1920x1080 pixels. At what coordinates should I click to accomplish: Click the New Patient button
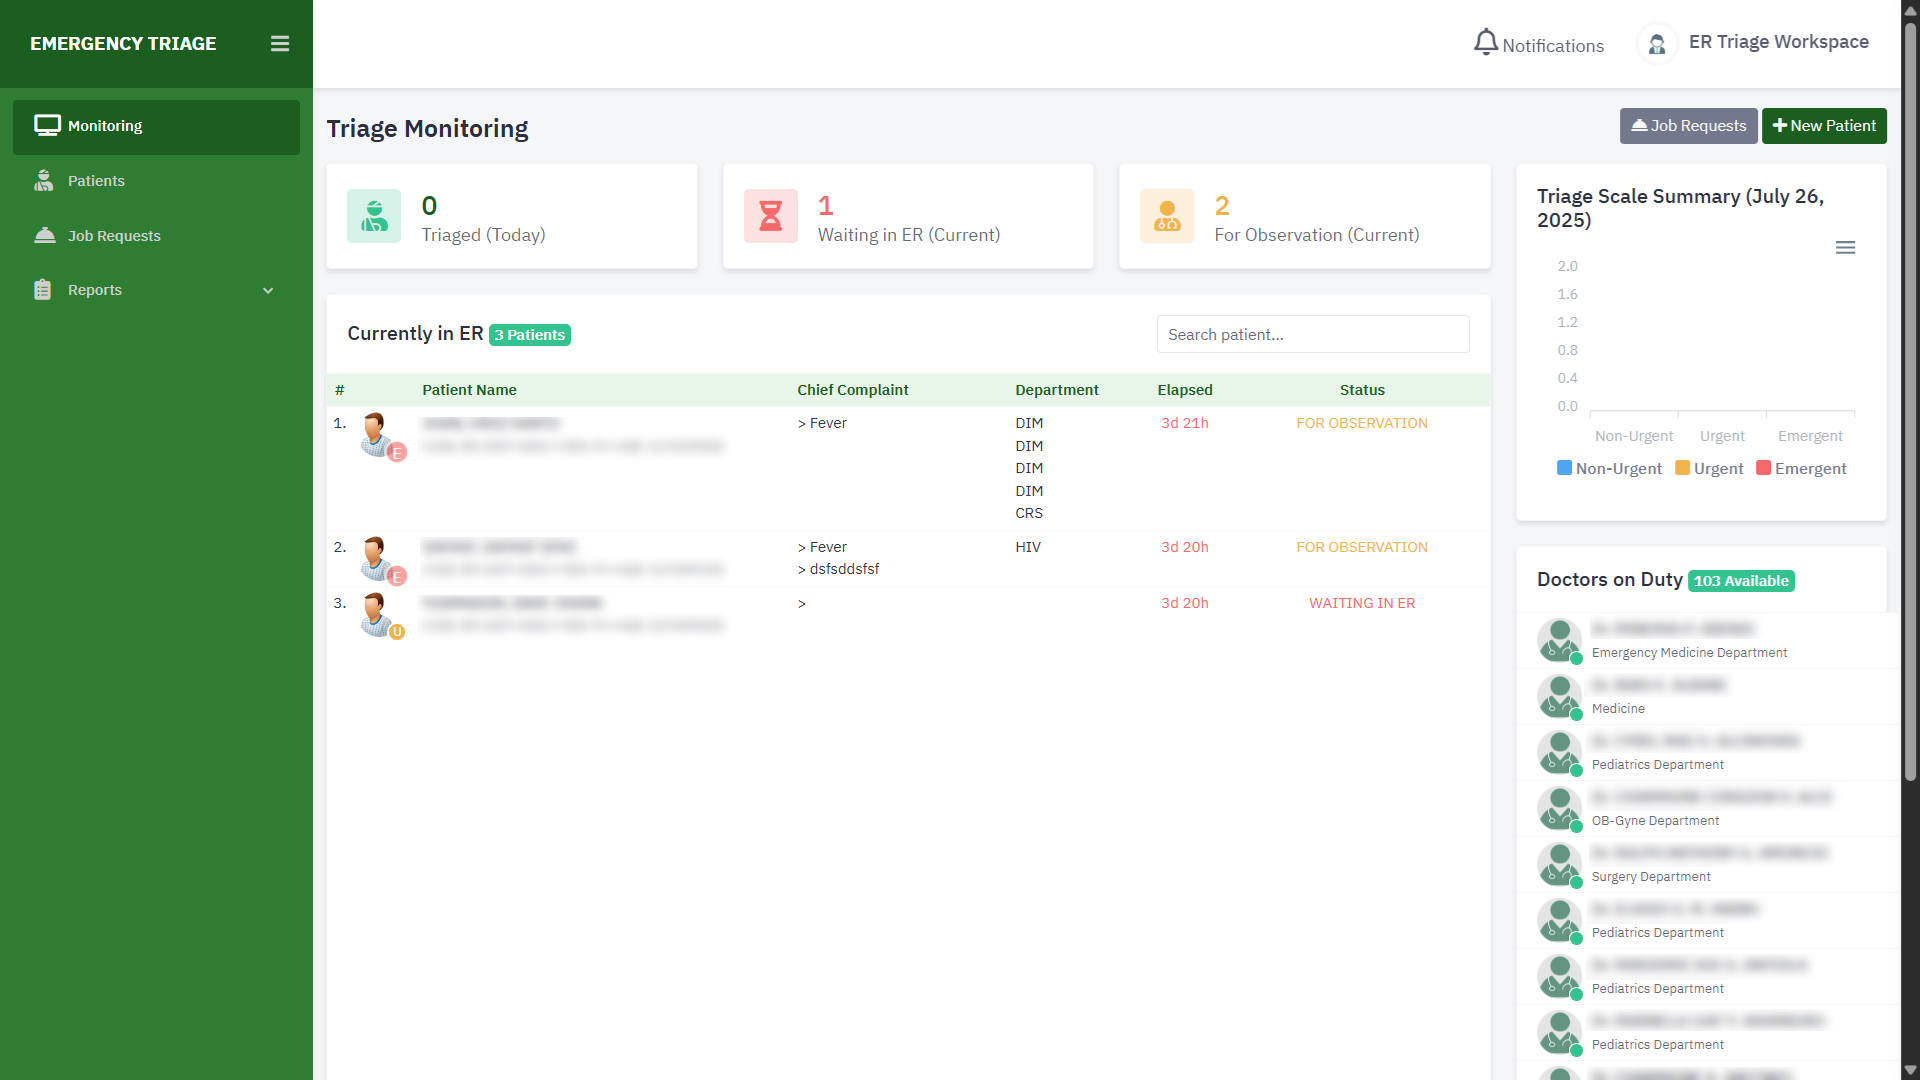tap(1824, 126)
